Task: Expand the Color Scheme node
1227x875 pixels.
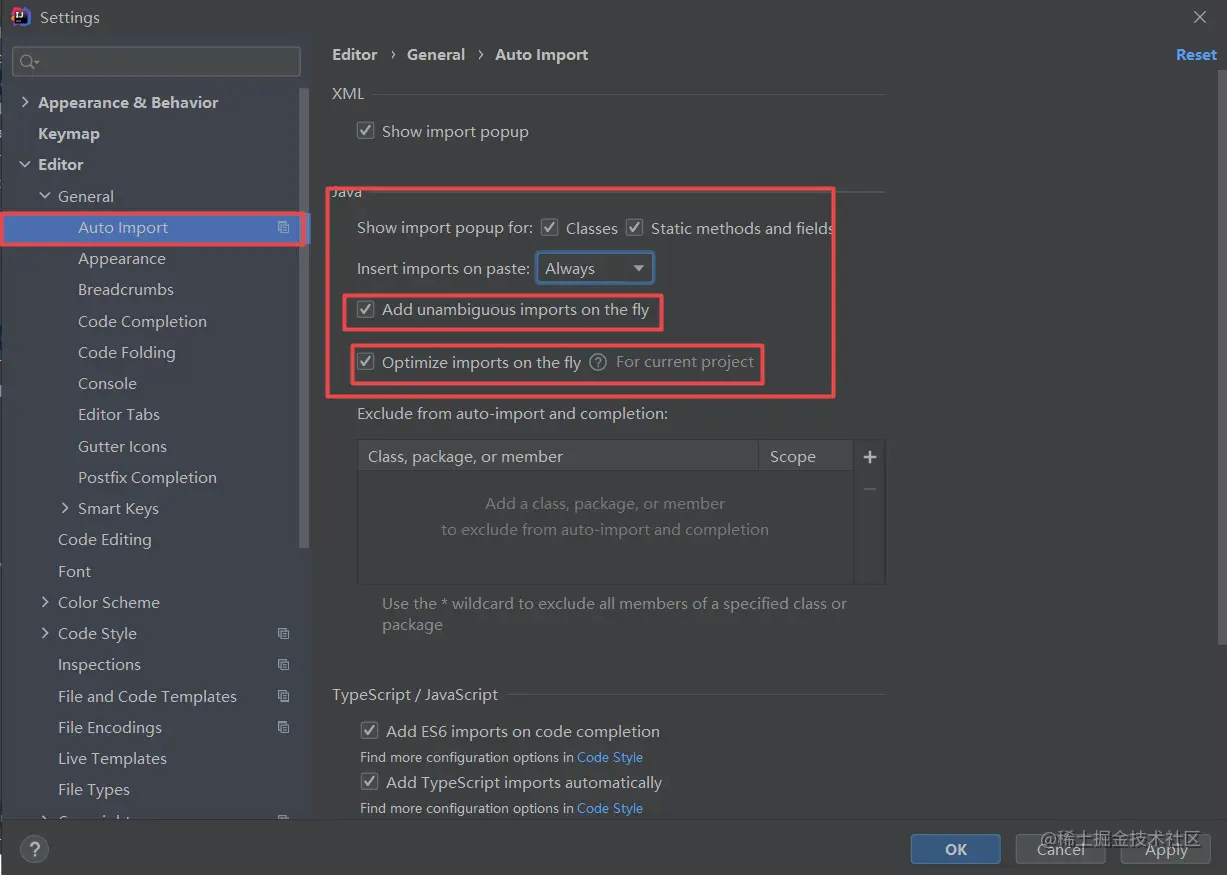Action: [x=45, y=603]
